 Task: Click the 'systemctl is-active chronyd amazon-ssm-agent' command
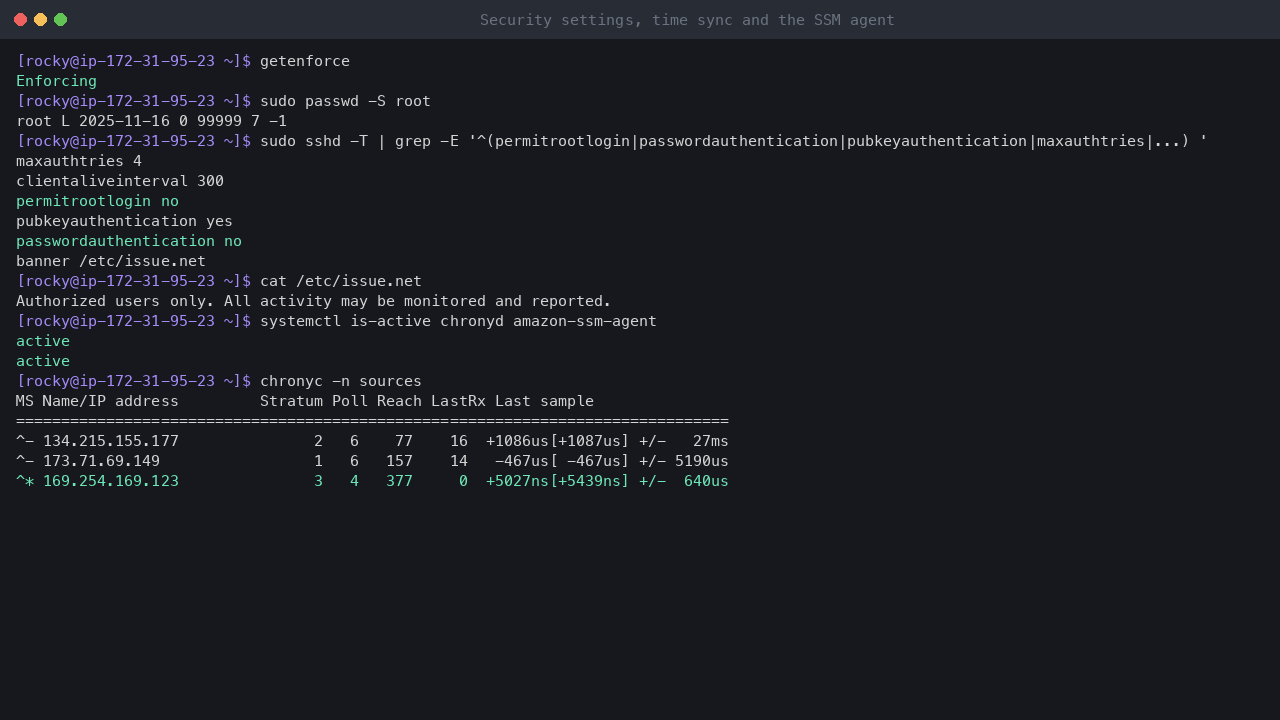click(458, 321)
